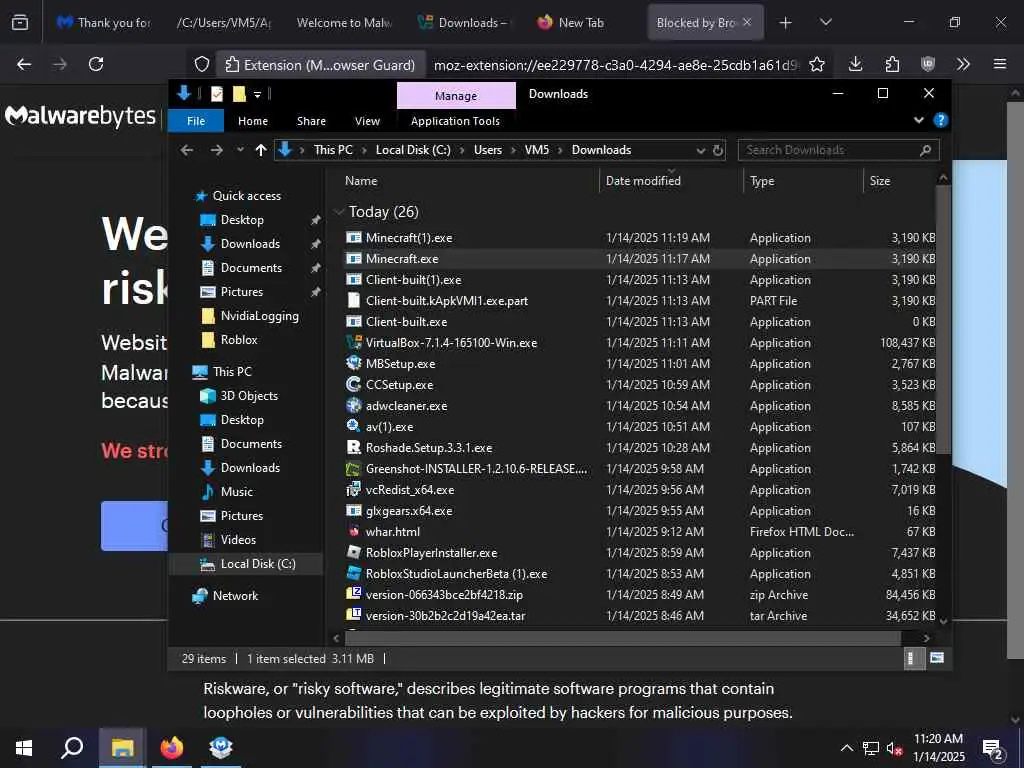Open the Firefox extensions puzzle icon
This screenshot has width=1024, height=768.
point(892,64)
